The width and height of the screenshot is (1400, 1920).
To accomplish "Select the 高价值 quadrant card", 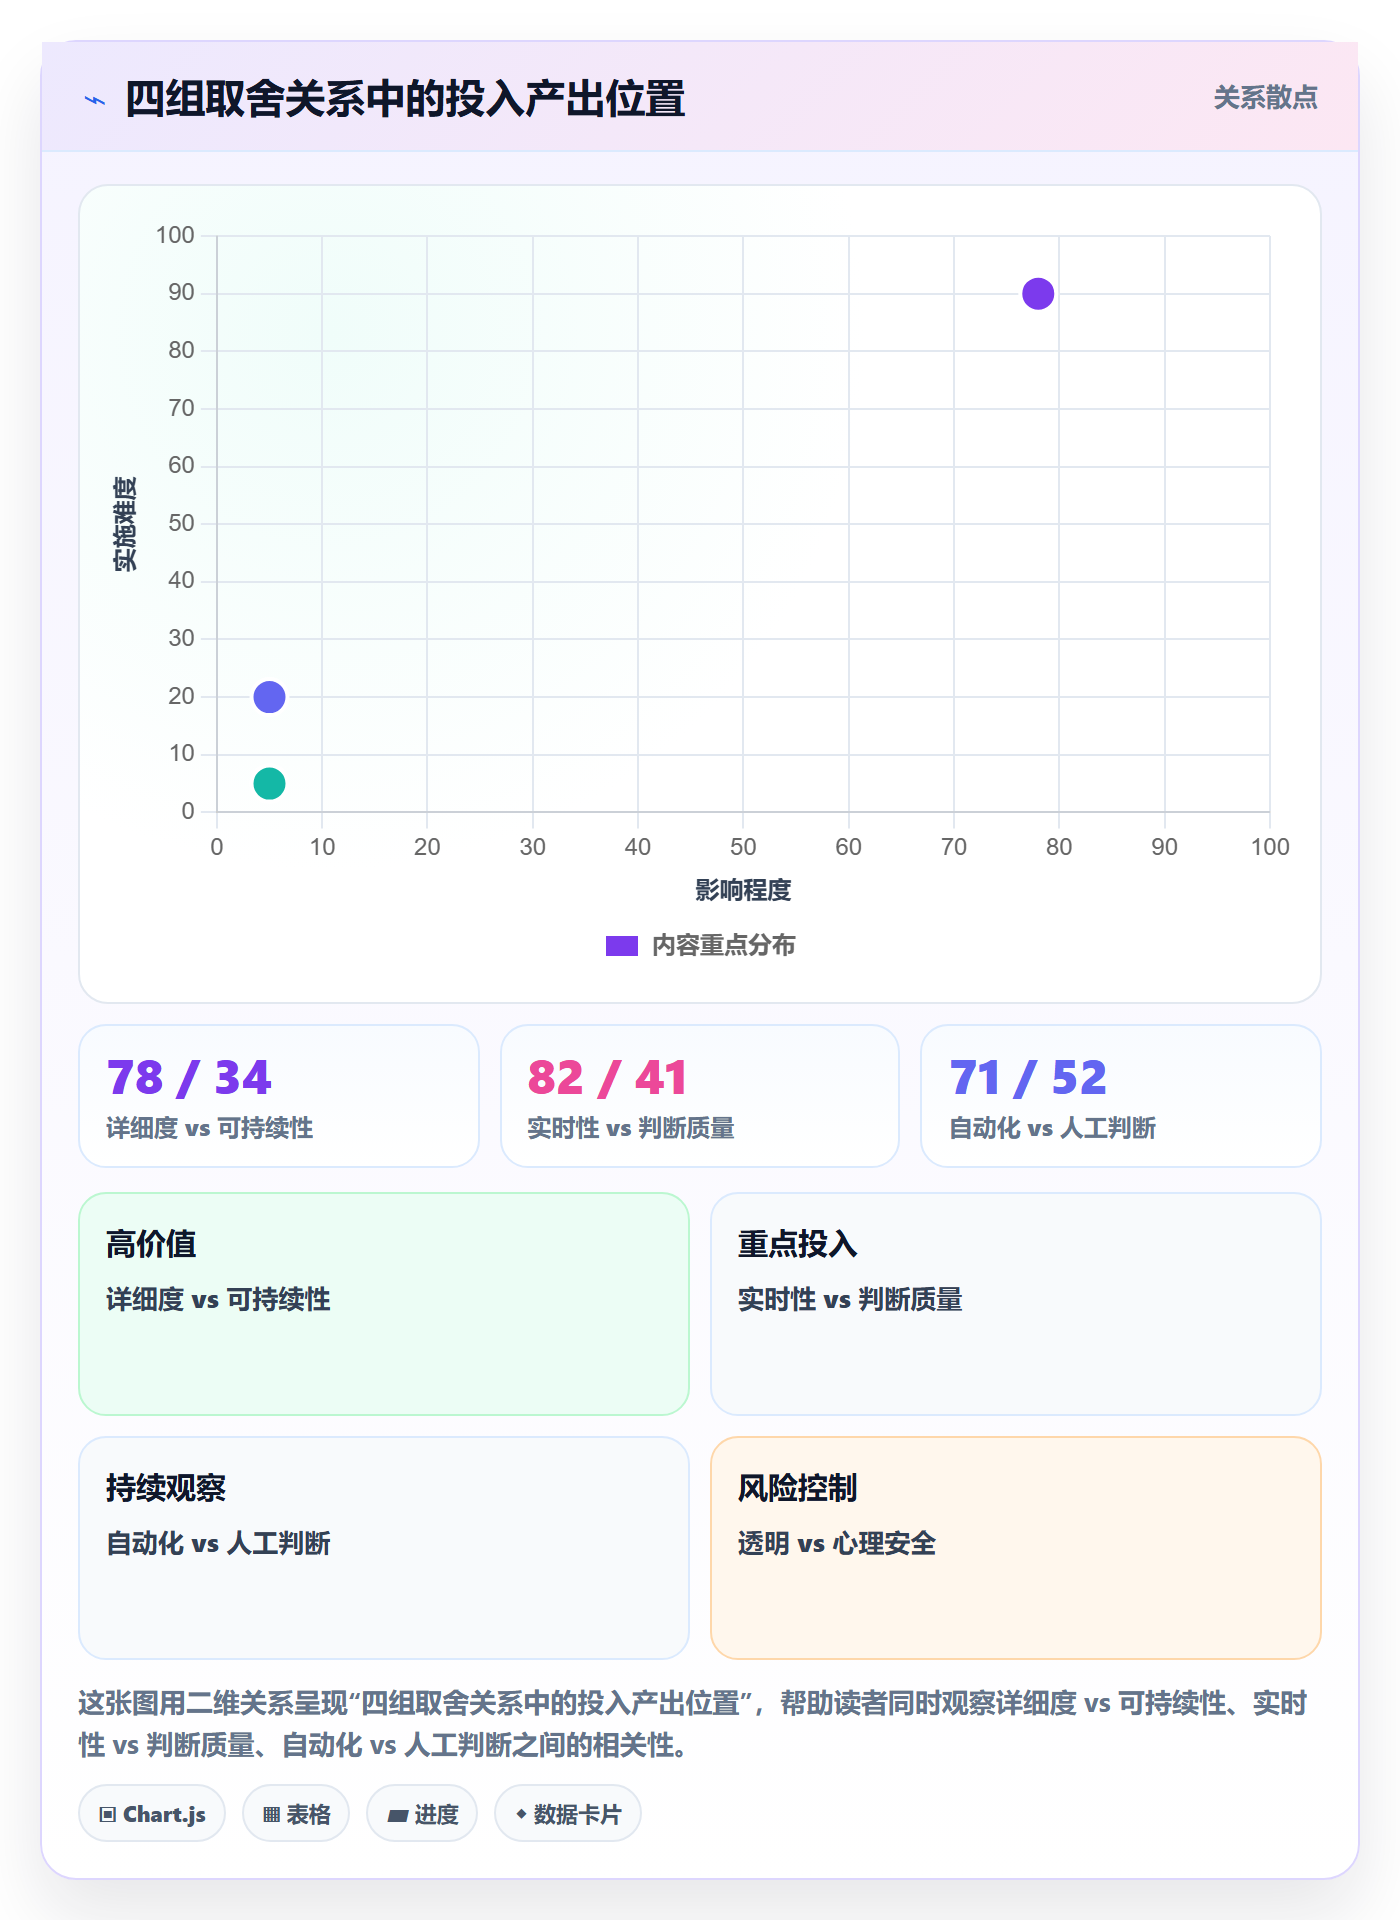I will pos(384,1304).
